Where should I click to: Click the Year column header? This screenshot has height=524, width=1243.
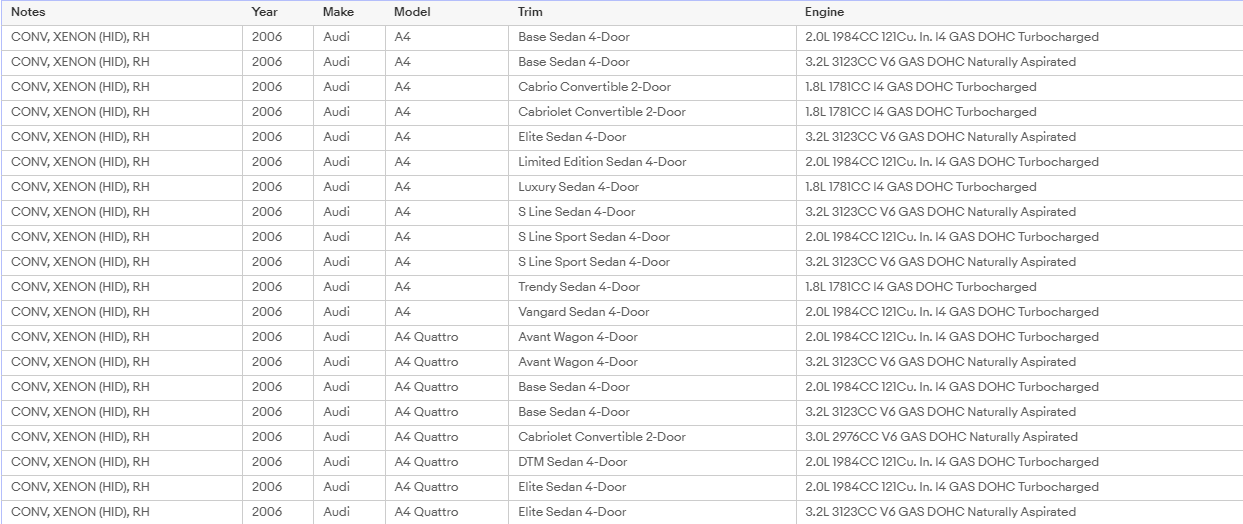[x=277, y=12]
